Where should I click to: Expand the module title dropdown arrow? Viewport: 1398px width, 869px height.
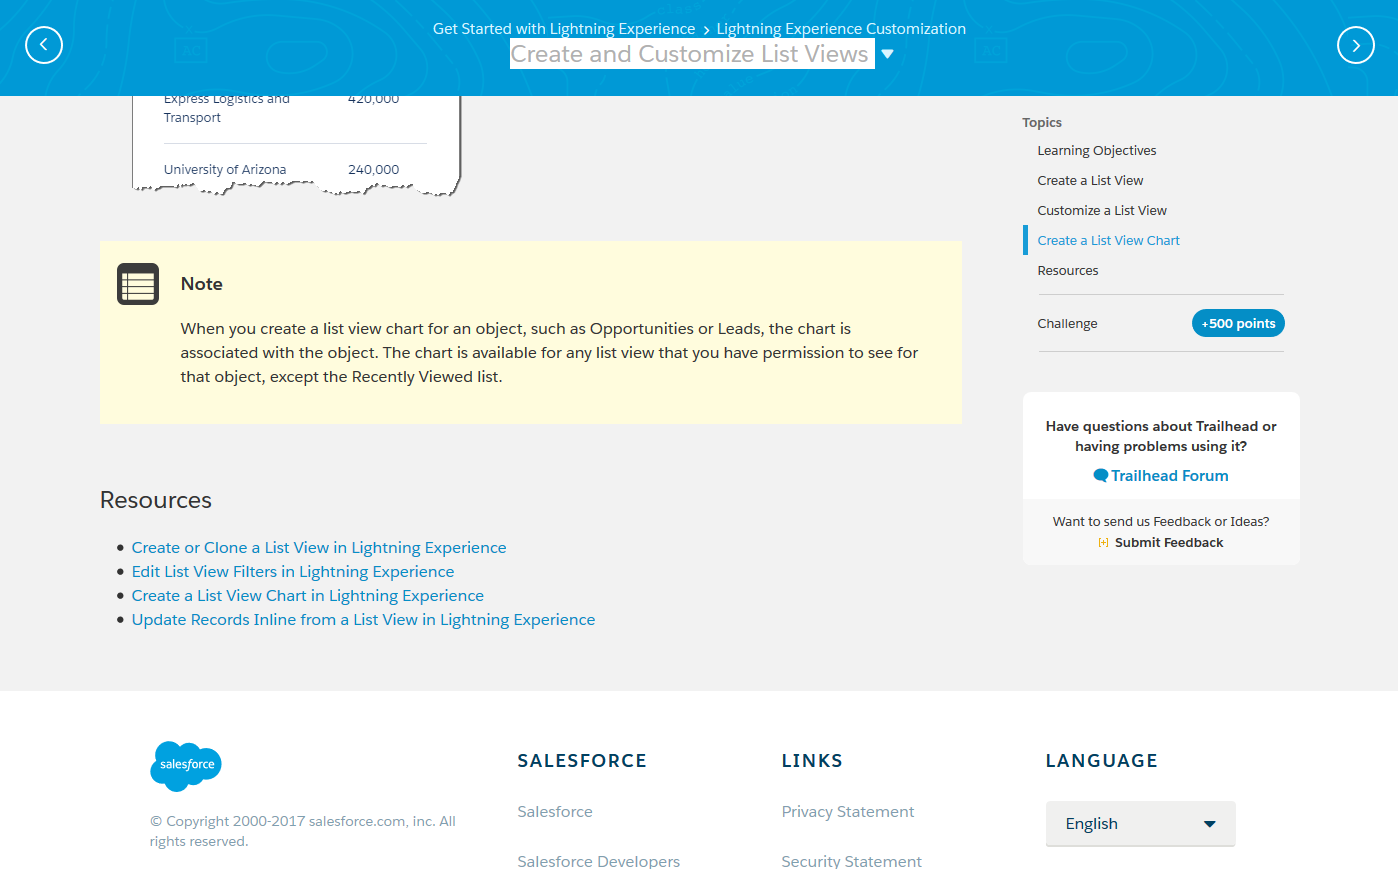click(887, 54)
